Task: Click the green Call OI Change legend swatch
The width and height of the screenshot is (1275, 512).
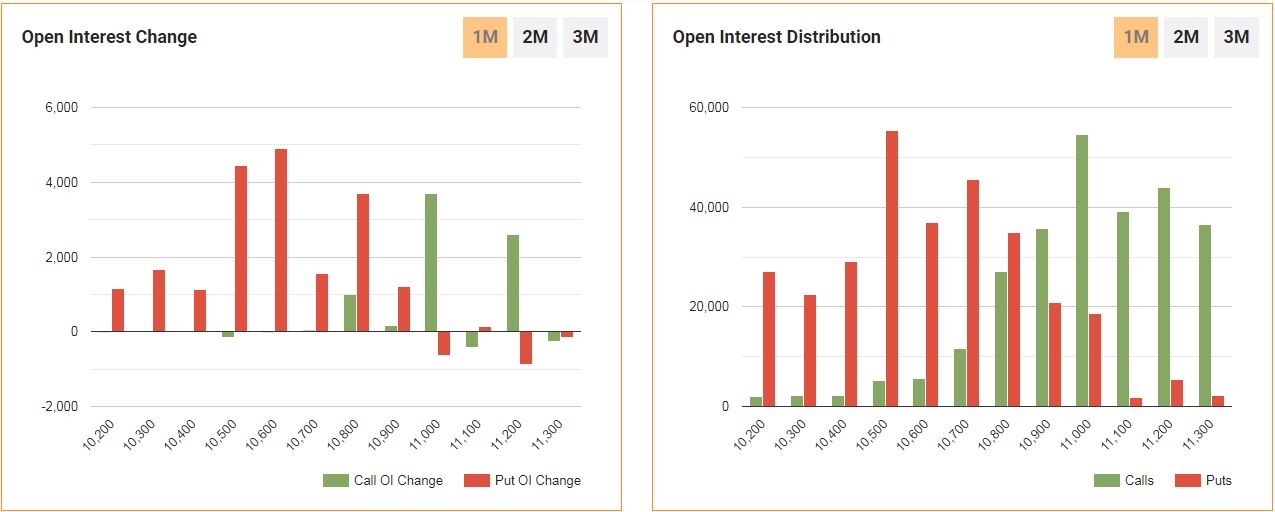Action: pos(335,481)
